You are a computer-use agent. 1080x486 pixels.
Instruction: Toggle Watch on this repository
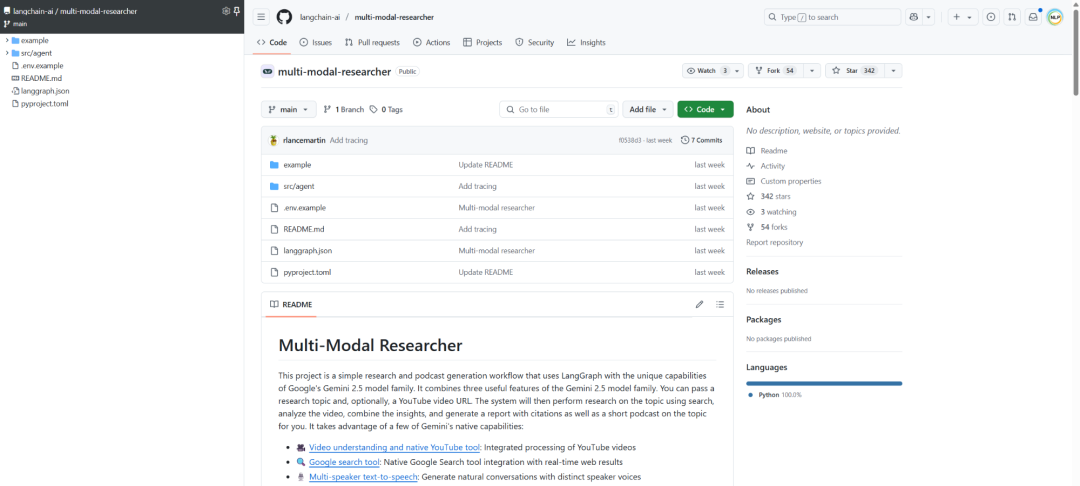click(x=707, y=71)
